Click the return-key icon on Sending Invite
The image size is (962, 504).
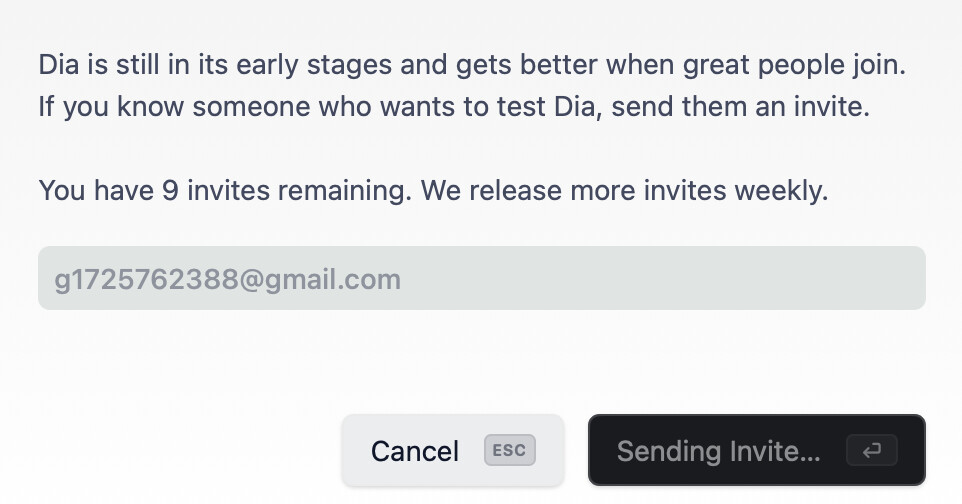pos(871,451)
